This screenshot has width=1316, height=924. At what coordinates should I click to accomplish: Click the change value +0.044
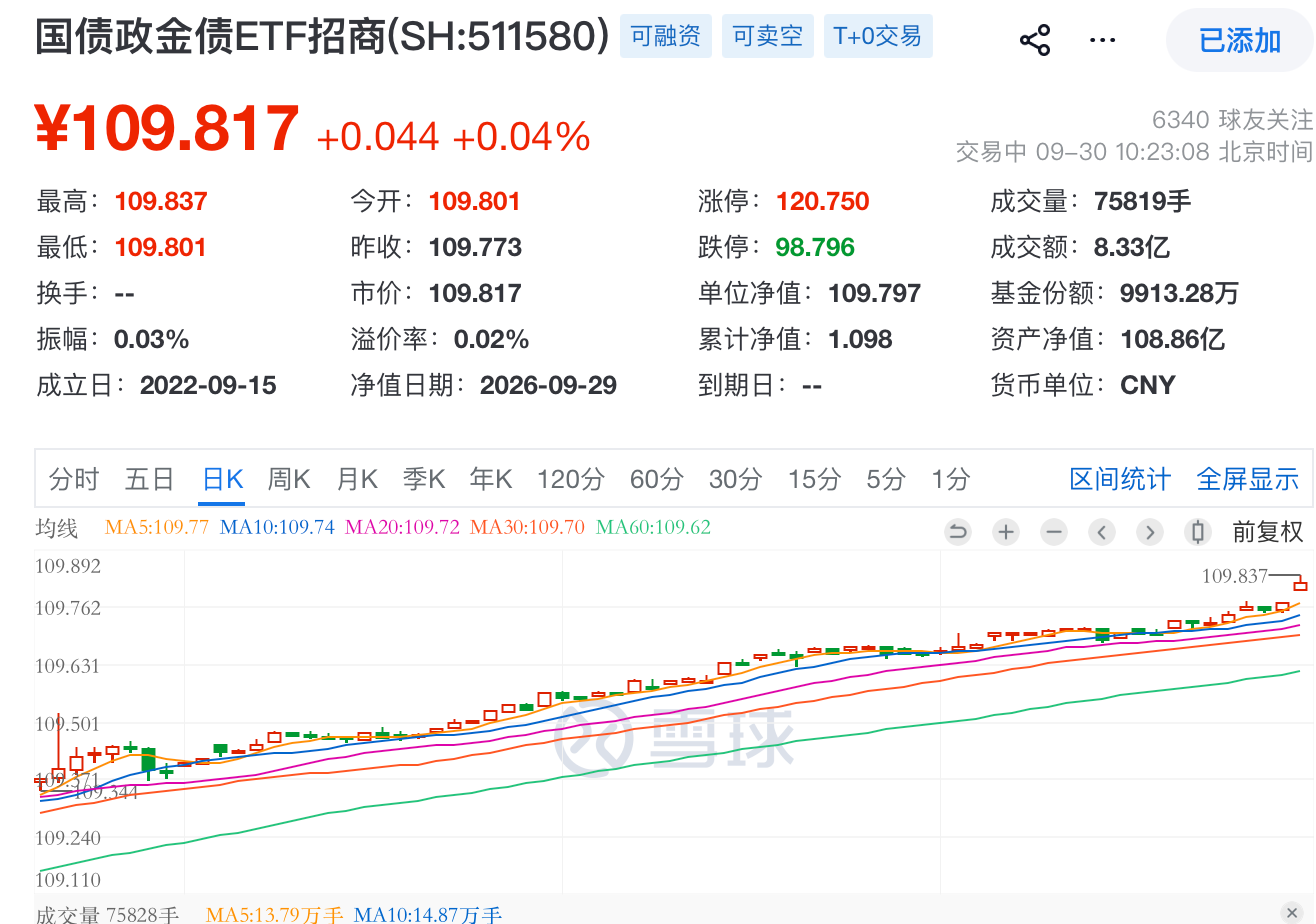click(x=378, y=137)
